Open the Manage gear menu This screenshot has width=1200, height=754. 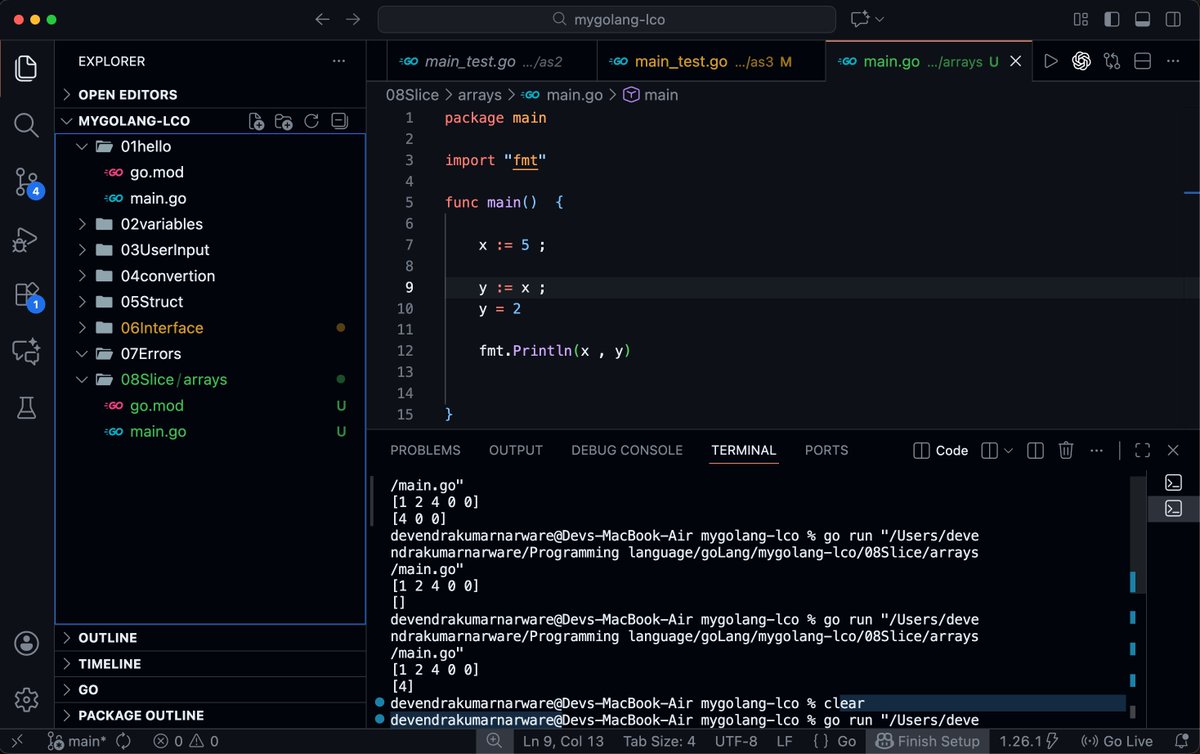coord(26,699)
